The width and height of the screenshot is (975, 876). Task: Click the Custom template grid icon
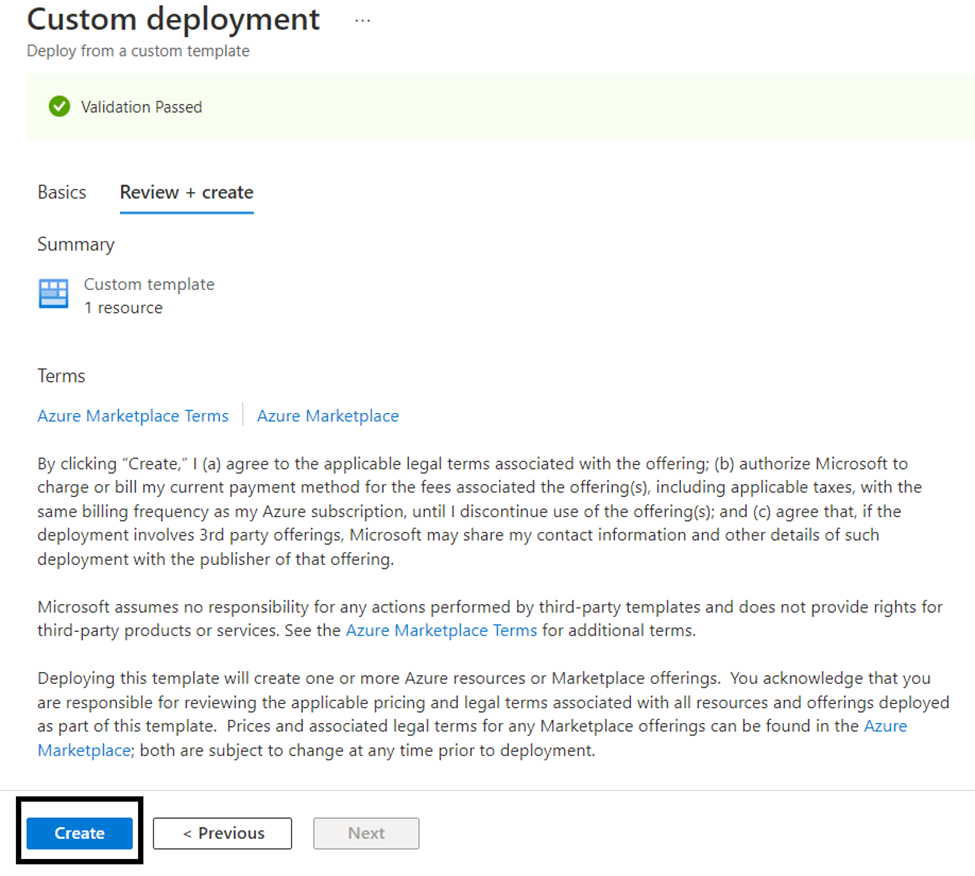pos(53,293)
